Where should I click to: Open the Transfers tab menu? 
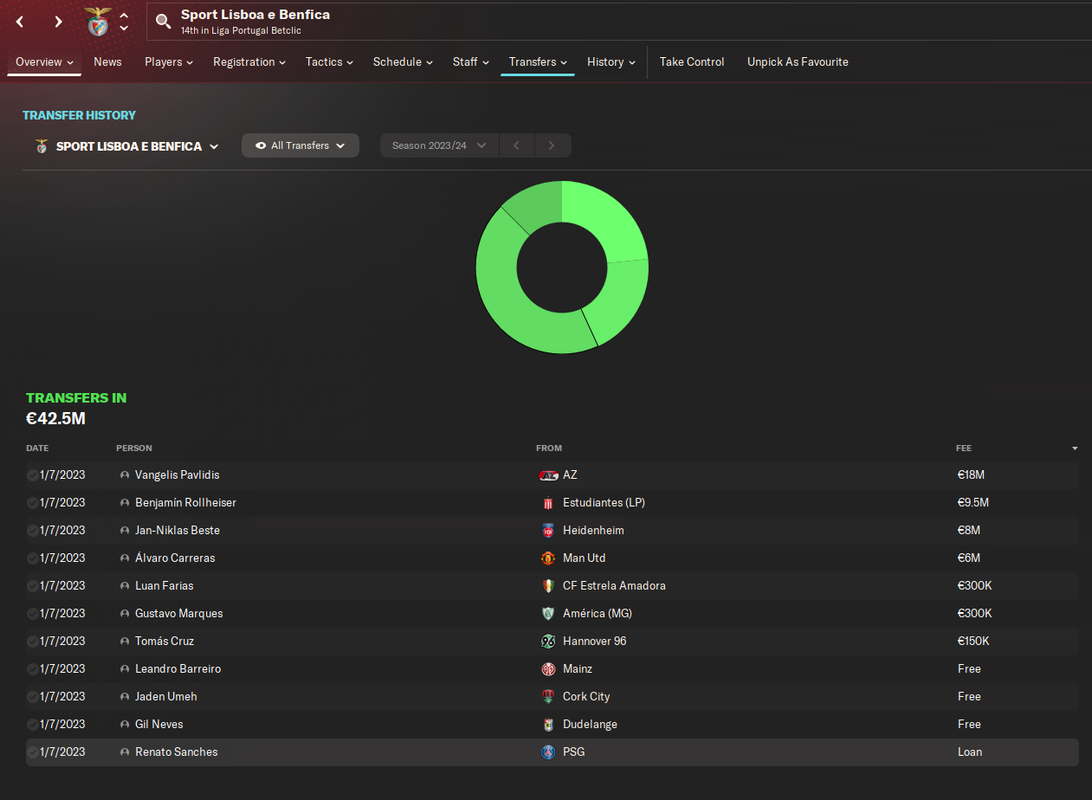[x=538, y=62]
